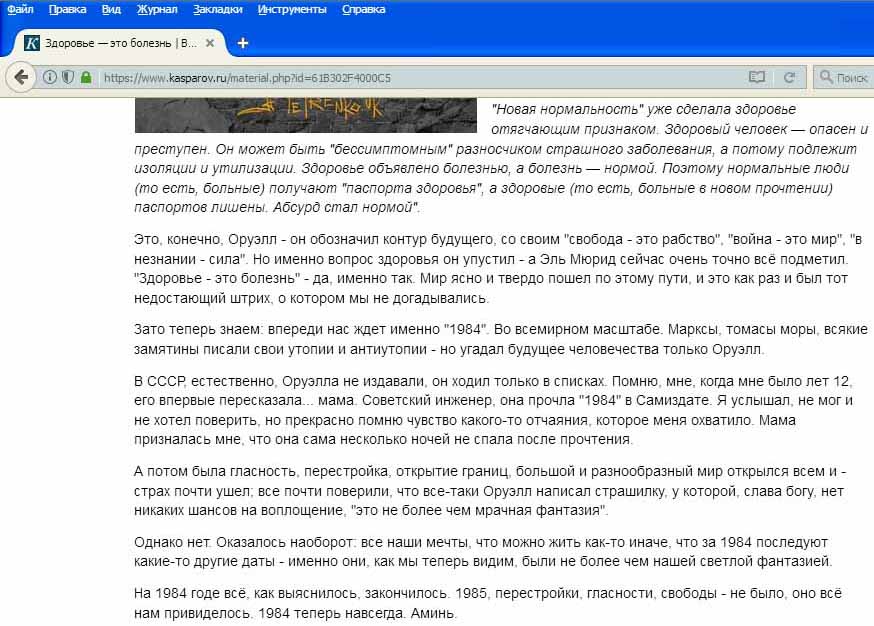Reload the page with refresh icon
874x626 pixels.
789,77
